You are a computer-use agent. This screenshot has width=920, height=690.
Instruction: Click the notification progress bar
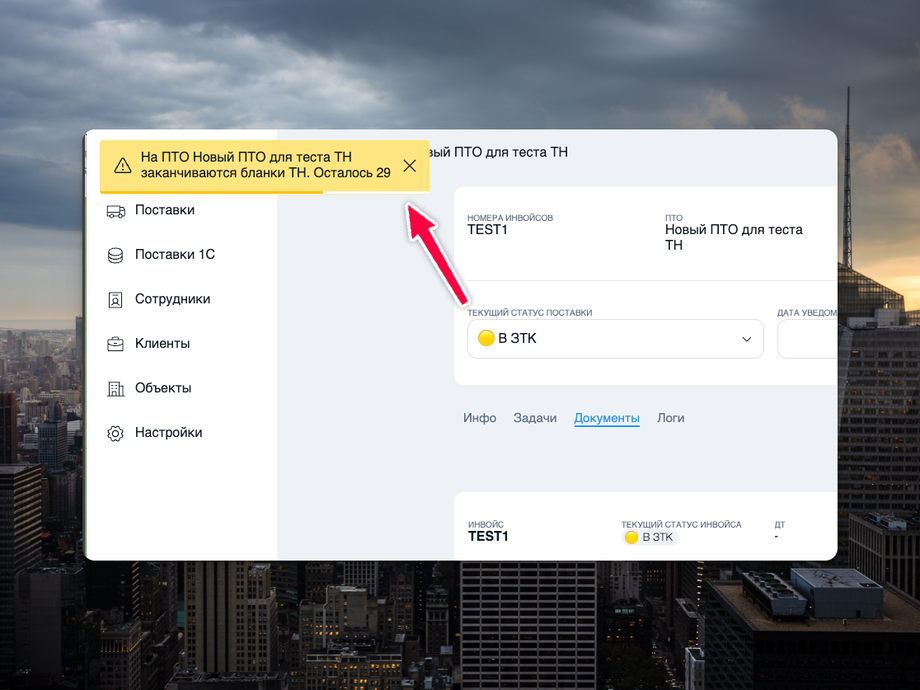click(x=265, y=192)
